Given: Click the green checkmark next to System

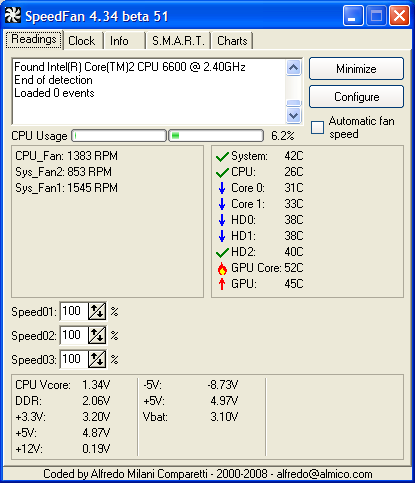Looking at the screenshot, I should [222, 156].
